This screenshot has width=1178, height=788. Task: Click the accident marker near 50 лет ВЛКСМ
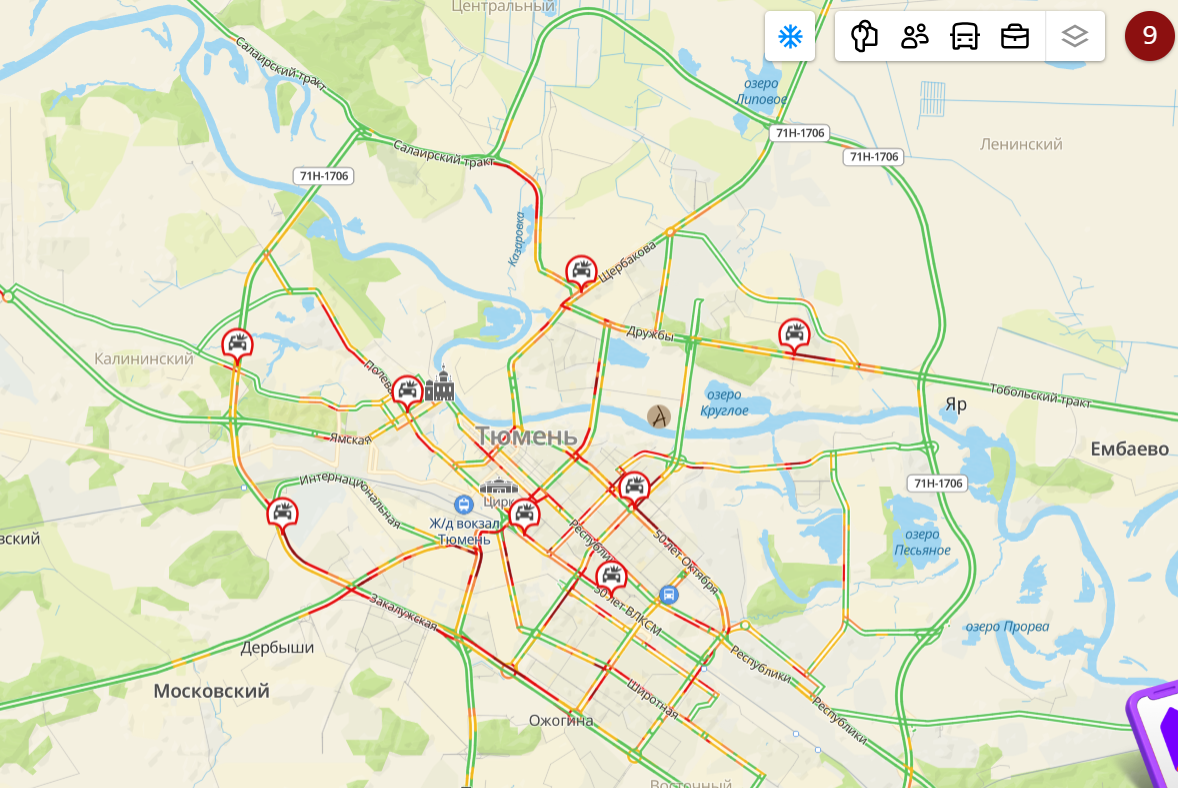(x=611, y=578)
